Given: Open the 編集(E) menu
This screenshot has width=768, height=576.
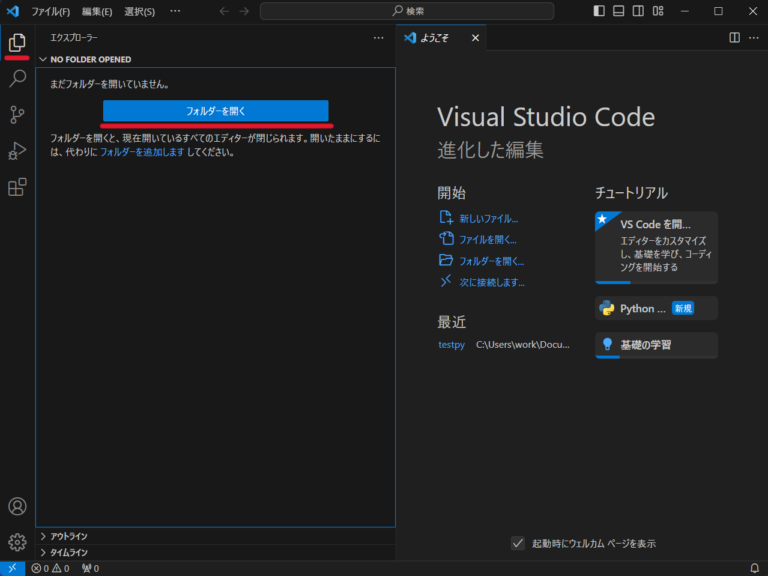Looking at the screenshot, I should click(x=97, y=11).
